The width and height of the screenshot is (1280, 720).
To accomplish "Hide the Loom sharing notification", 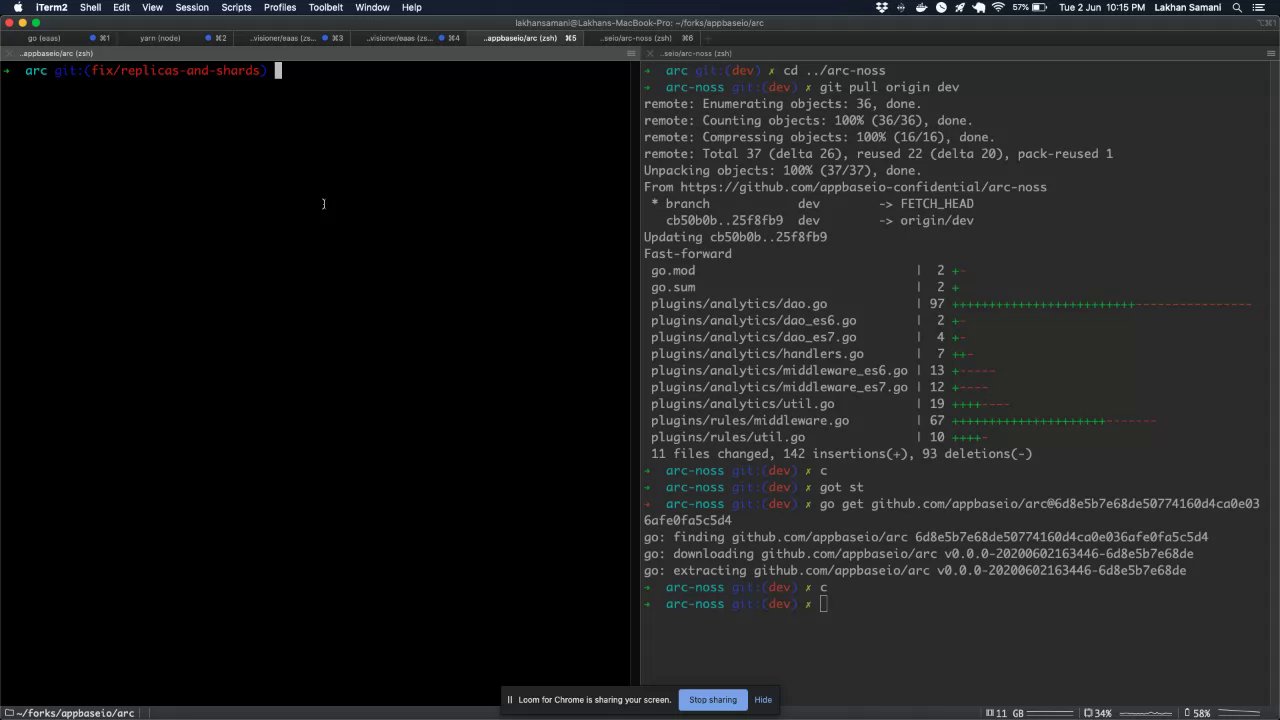I will (x=763, y=700).
